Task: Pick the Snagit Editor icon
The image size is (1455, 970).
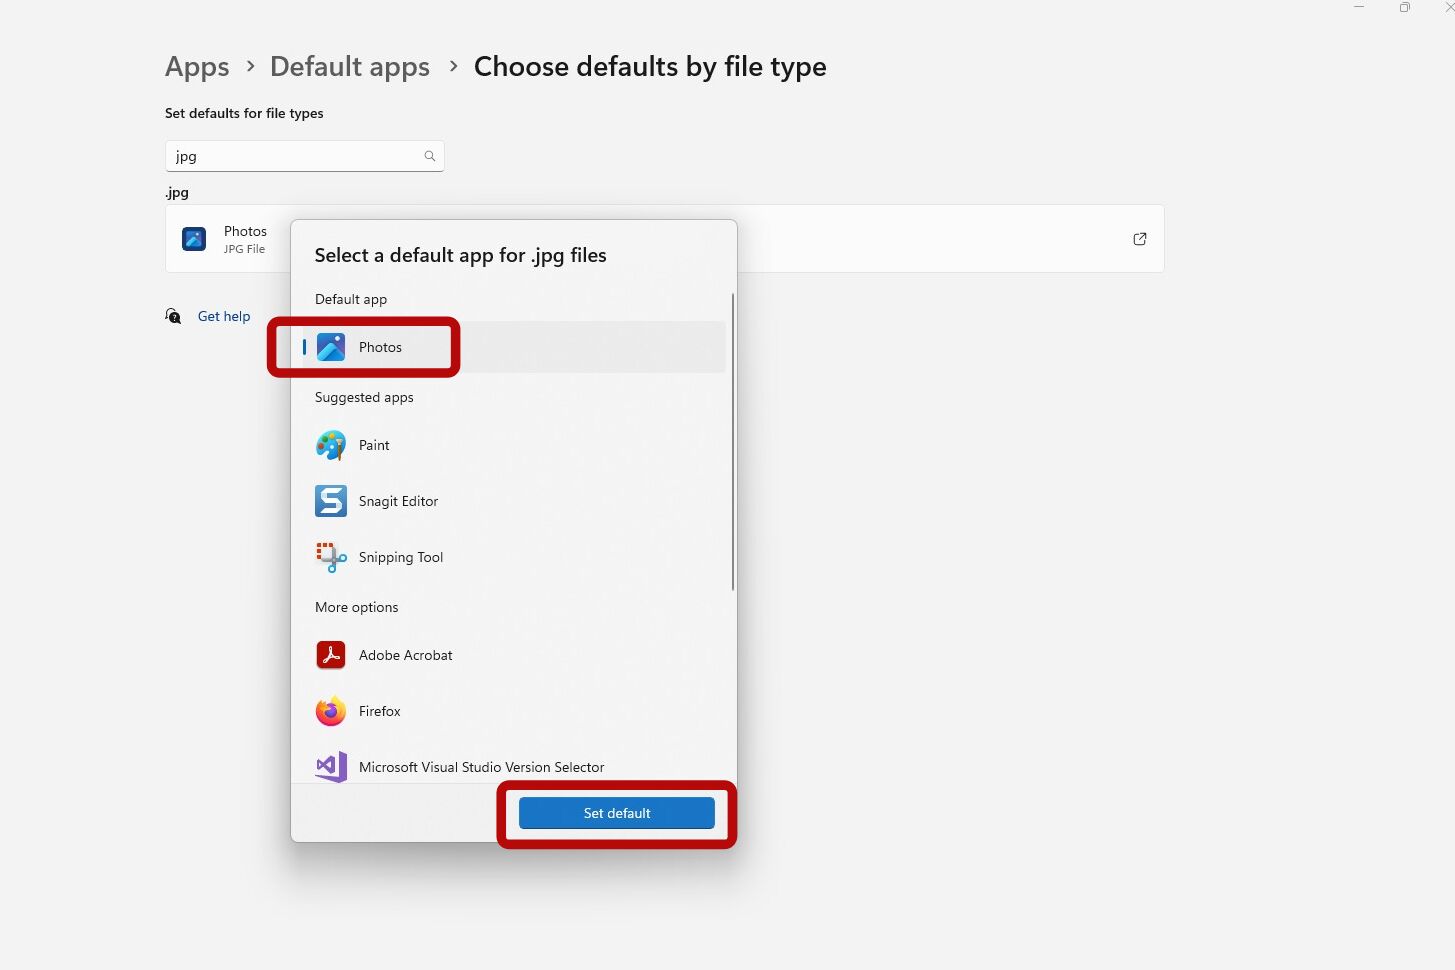Action: pyautogui.click(x=331, y=501)
